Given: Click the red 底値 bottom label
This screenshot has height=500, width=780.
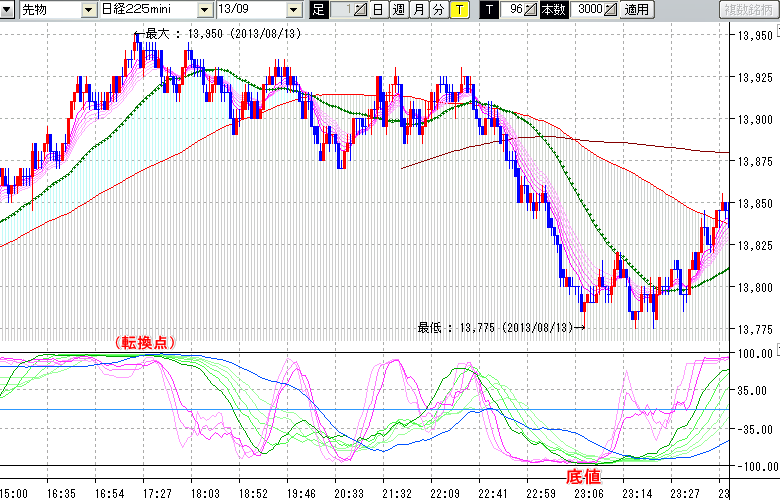Looking at the screenshot, I should (582, 477).
